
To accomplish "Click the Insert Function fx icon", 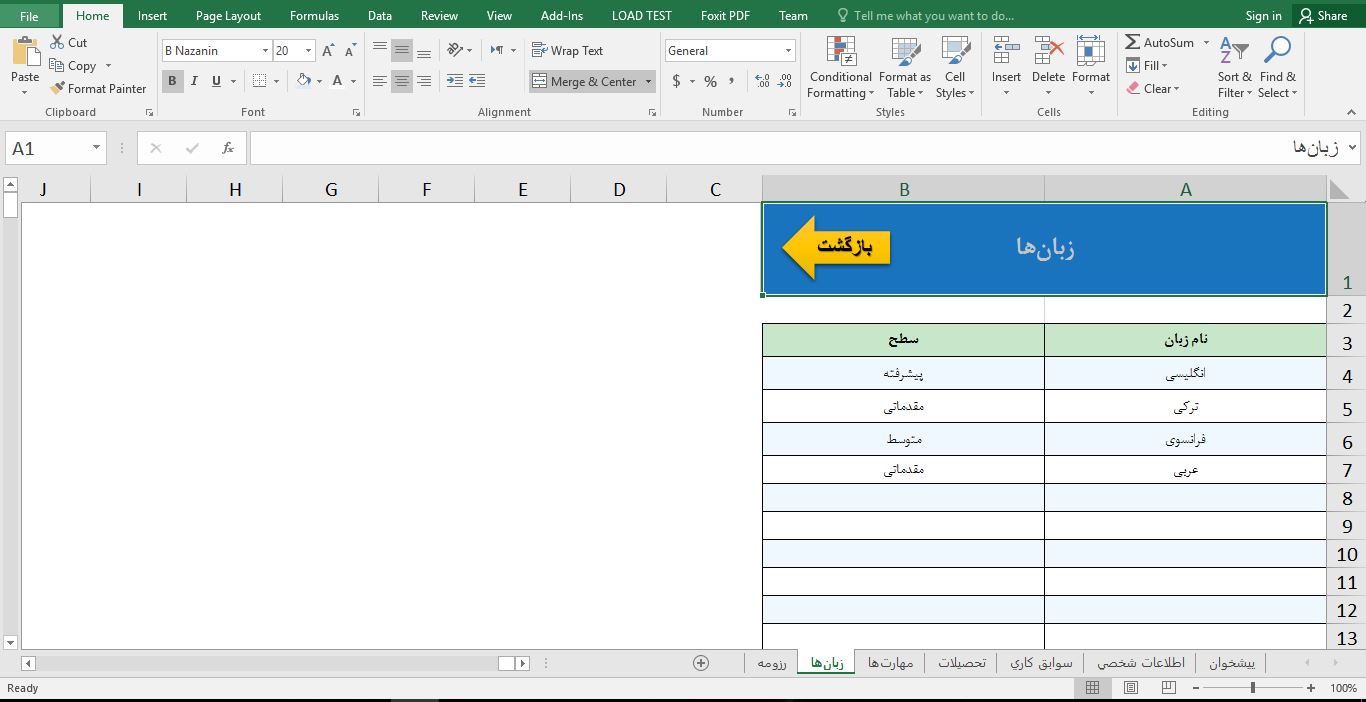I will point(228,148).
